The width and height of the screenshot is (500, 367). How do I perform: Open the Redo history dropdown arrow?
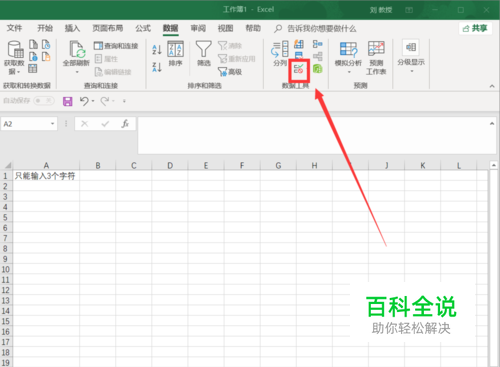coord(114,101)
